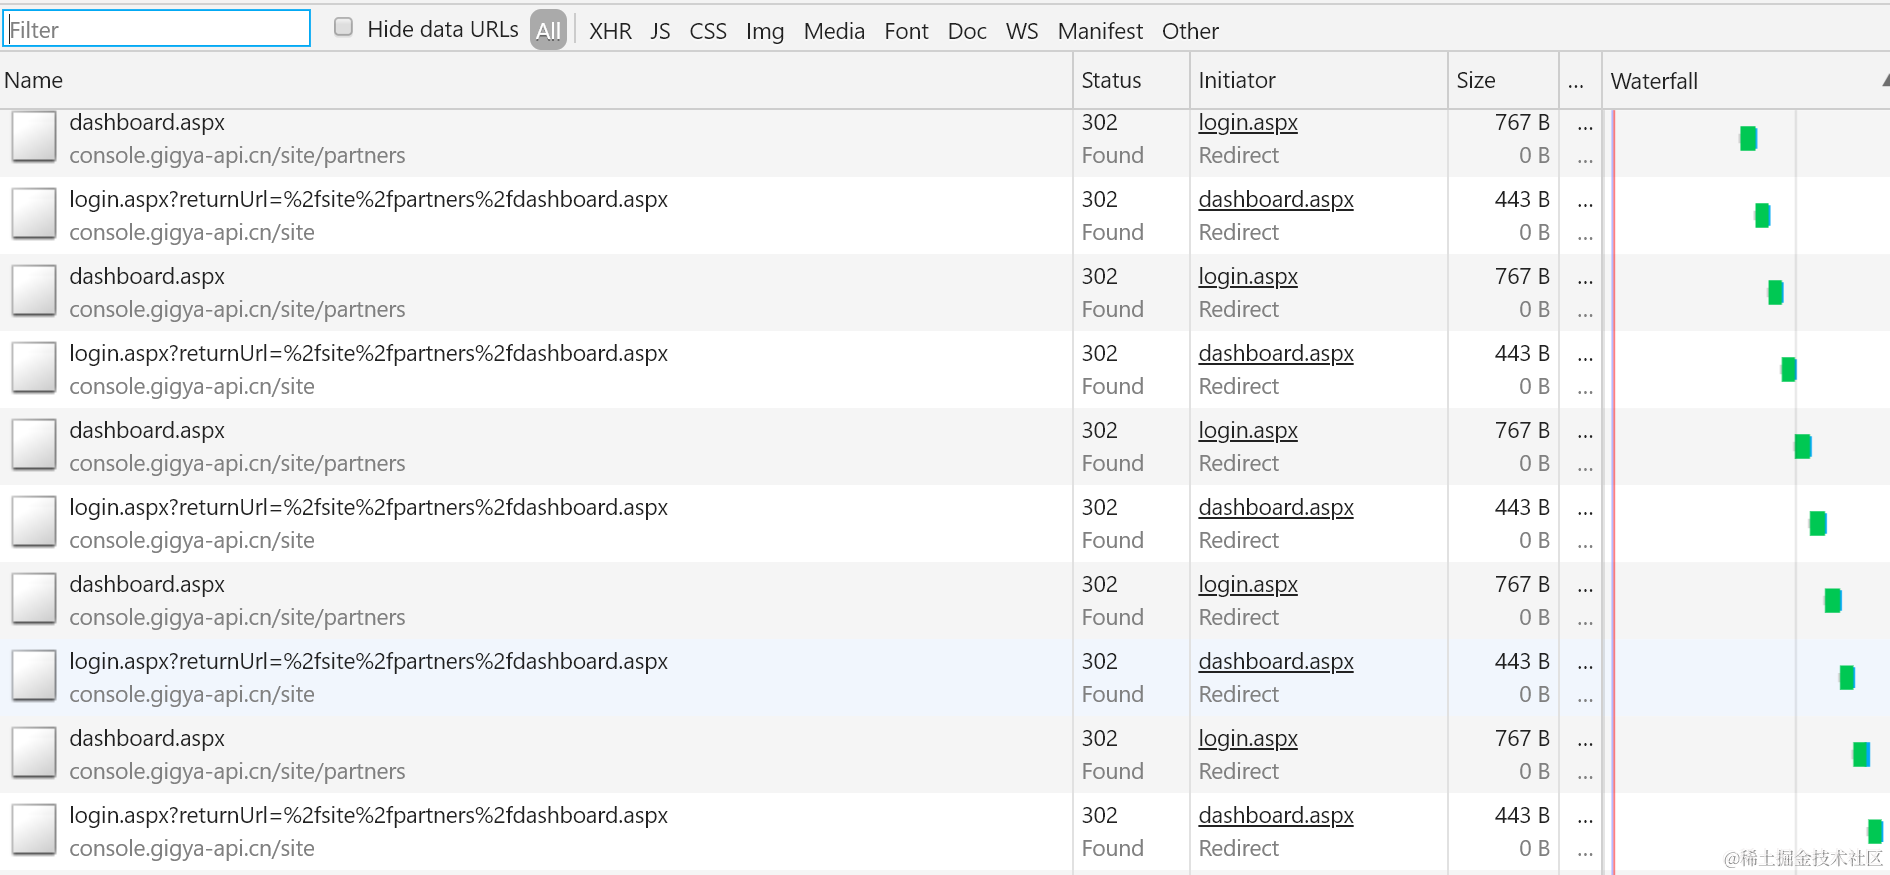This screenshot has height=875, width=1890.
Task: Sort by the Size column header
Action: [1504, 80]
